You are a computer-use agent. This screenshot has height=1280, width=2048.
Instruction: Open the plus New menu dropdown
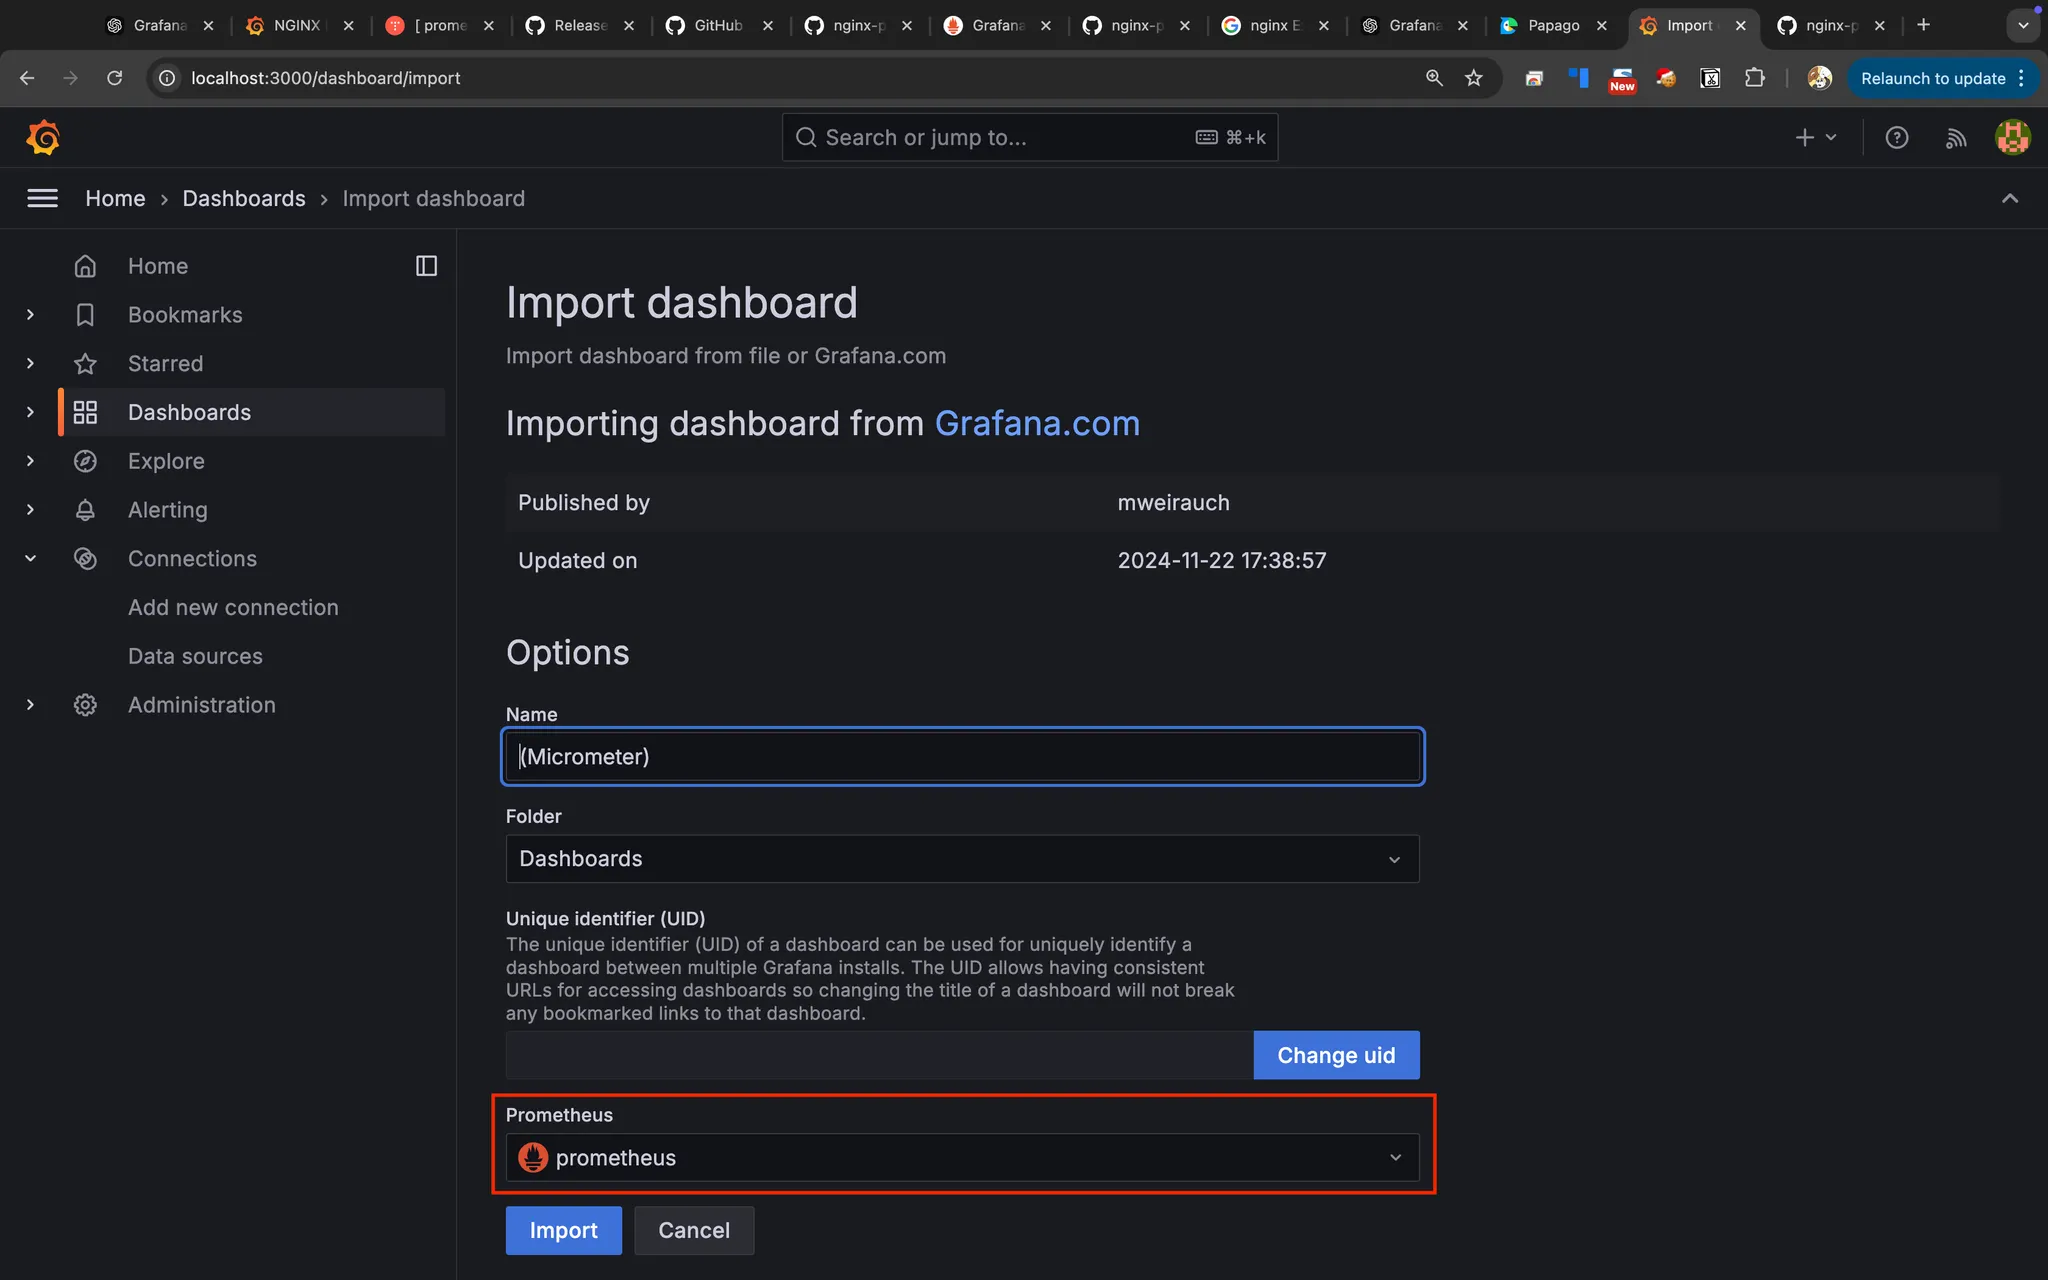(x=1815, y=137)
